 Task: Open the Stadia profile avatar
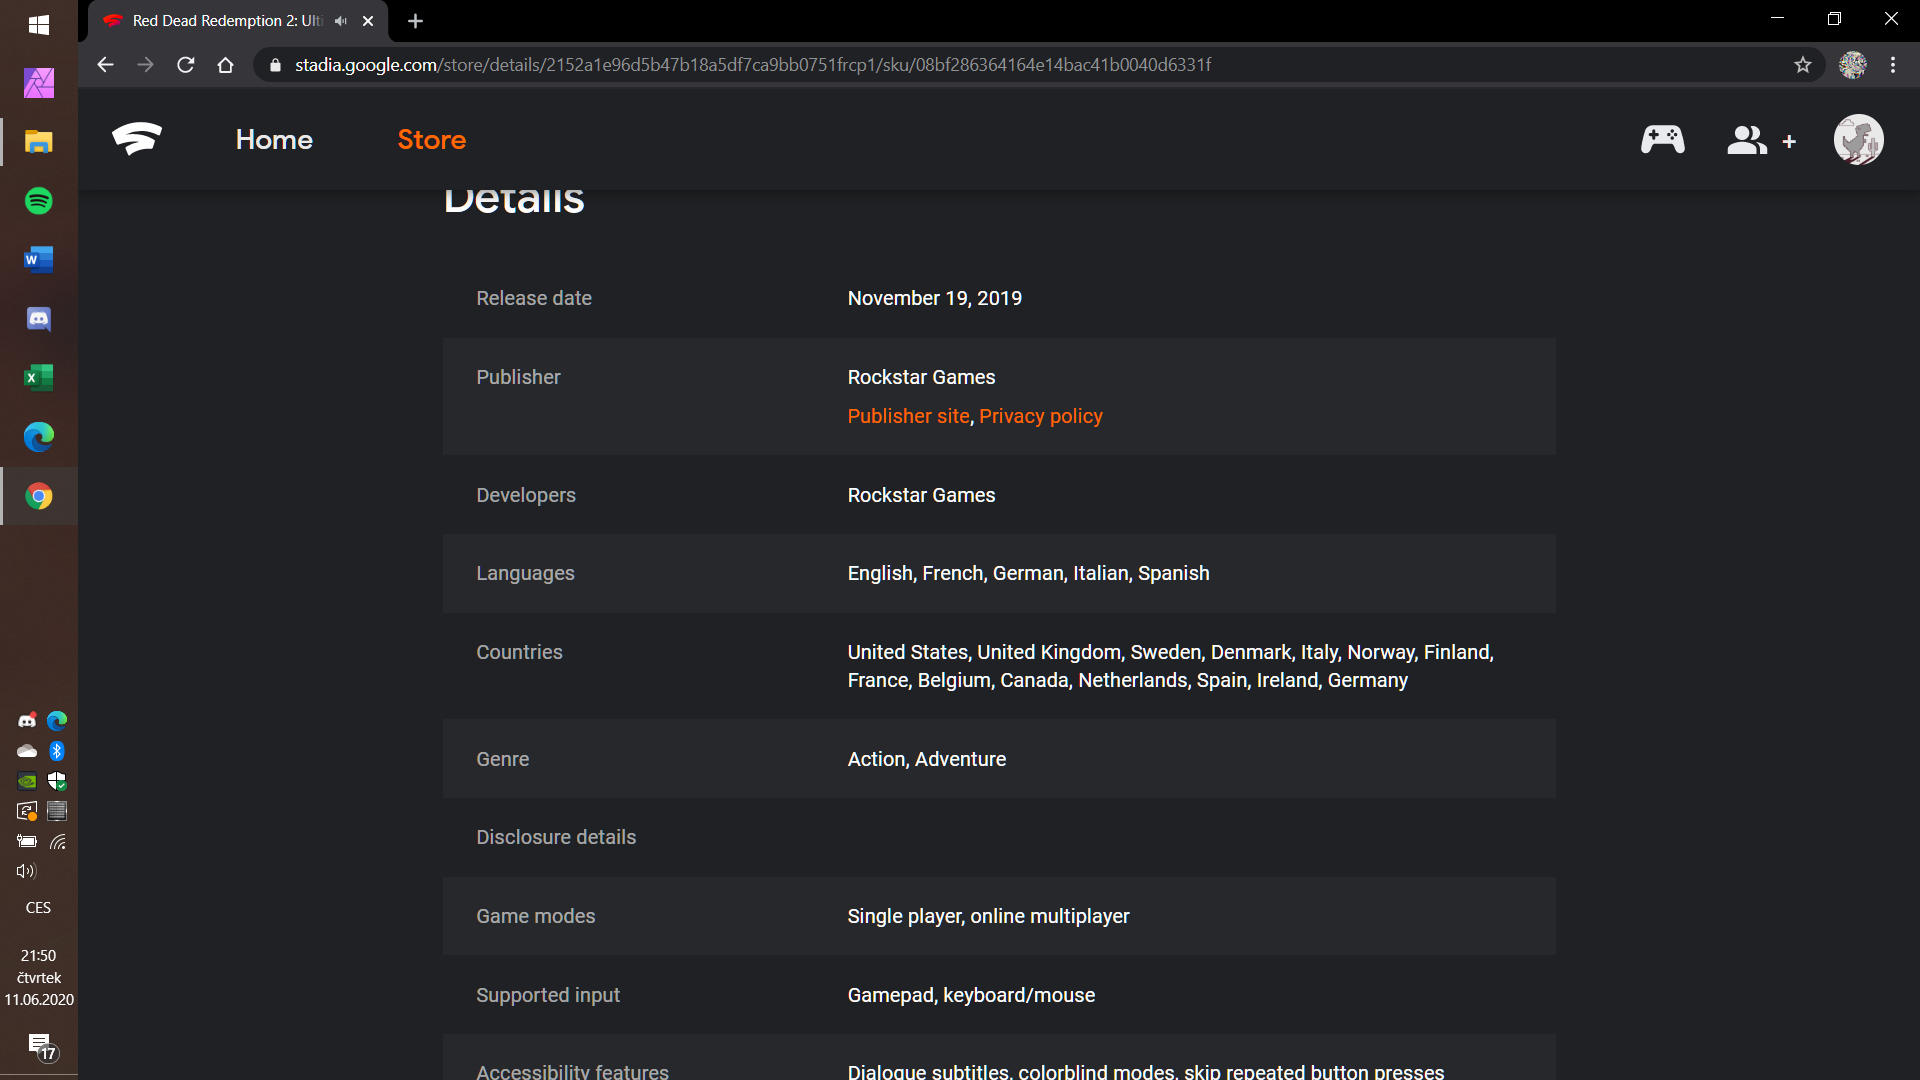click(x=1857, y=140)
